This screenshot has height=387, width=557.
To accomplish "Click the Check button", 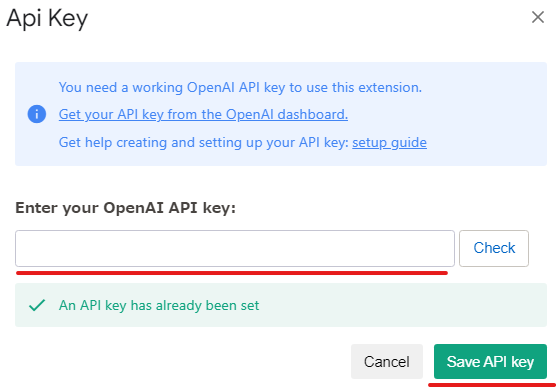I will click(494, 248).
